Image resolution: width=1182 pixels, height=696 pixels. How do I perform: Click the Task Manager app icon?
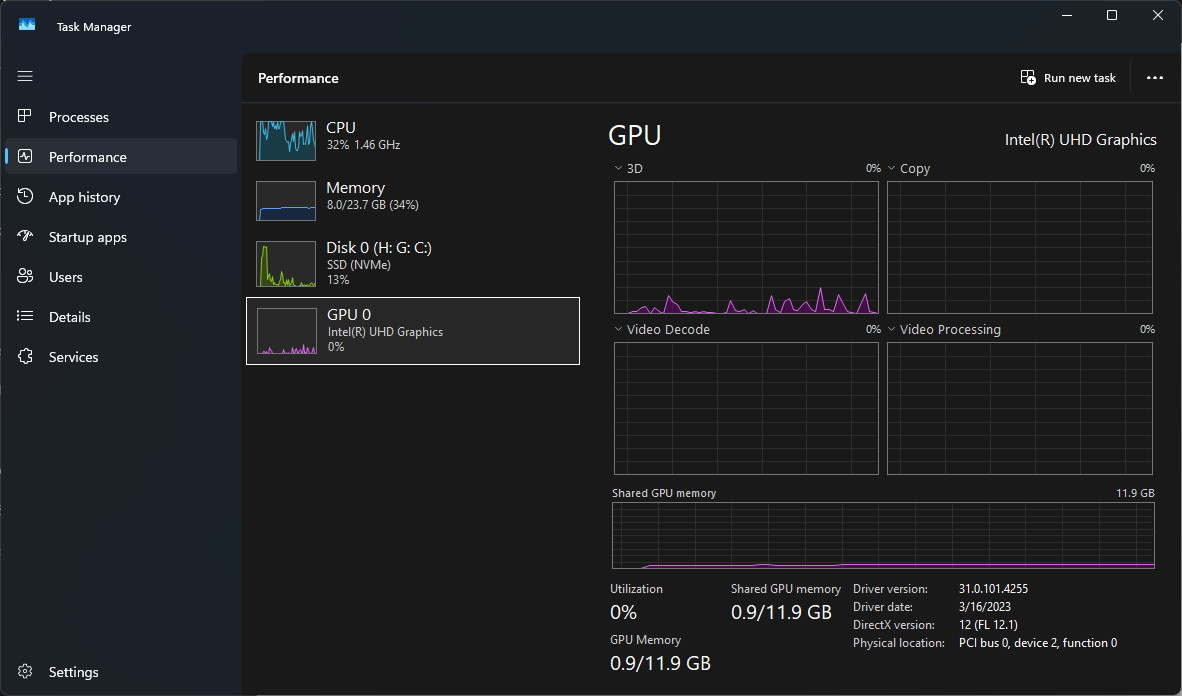[x=27, y=25]
